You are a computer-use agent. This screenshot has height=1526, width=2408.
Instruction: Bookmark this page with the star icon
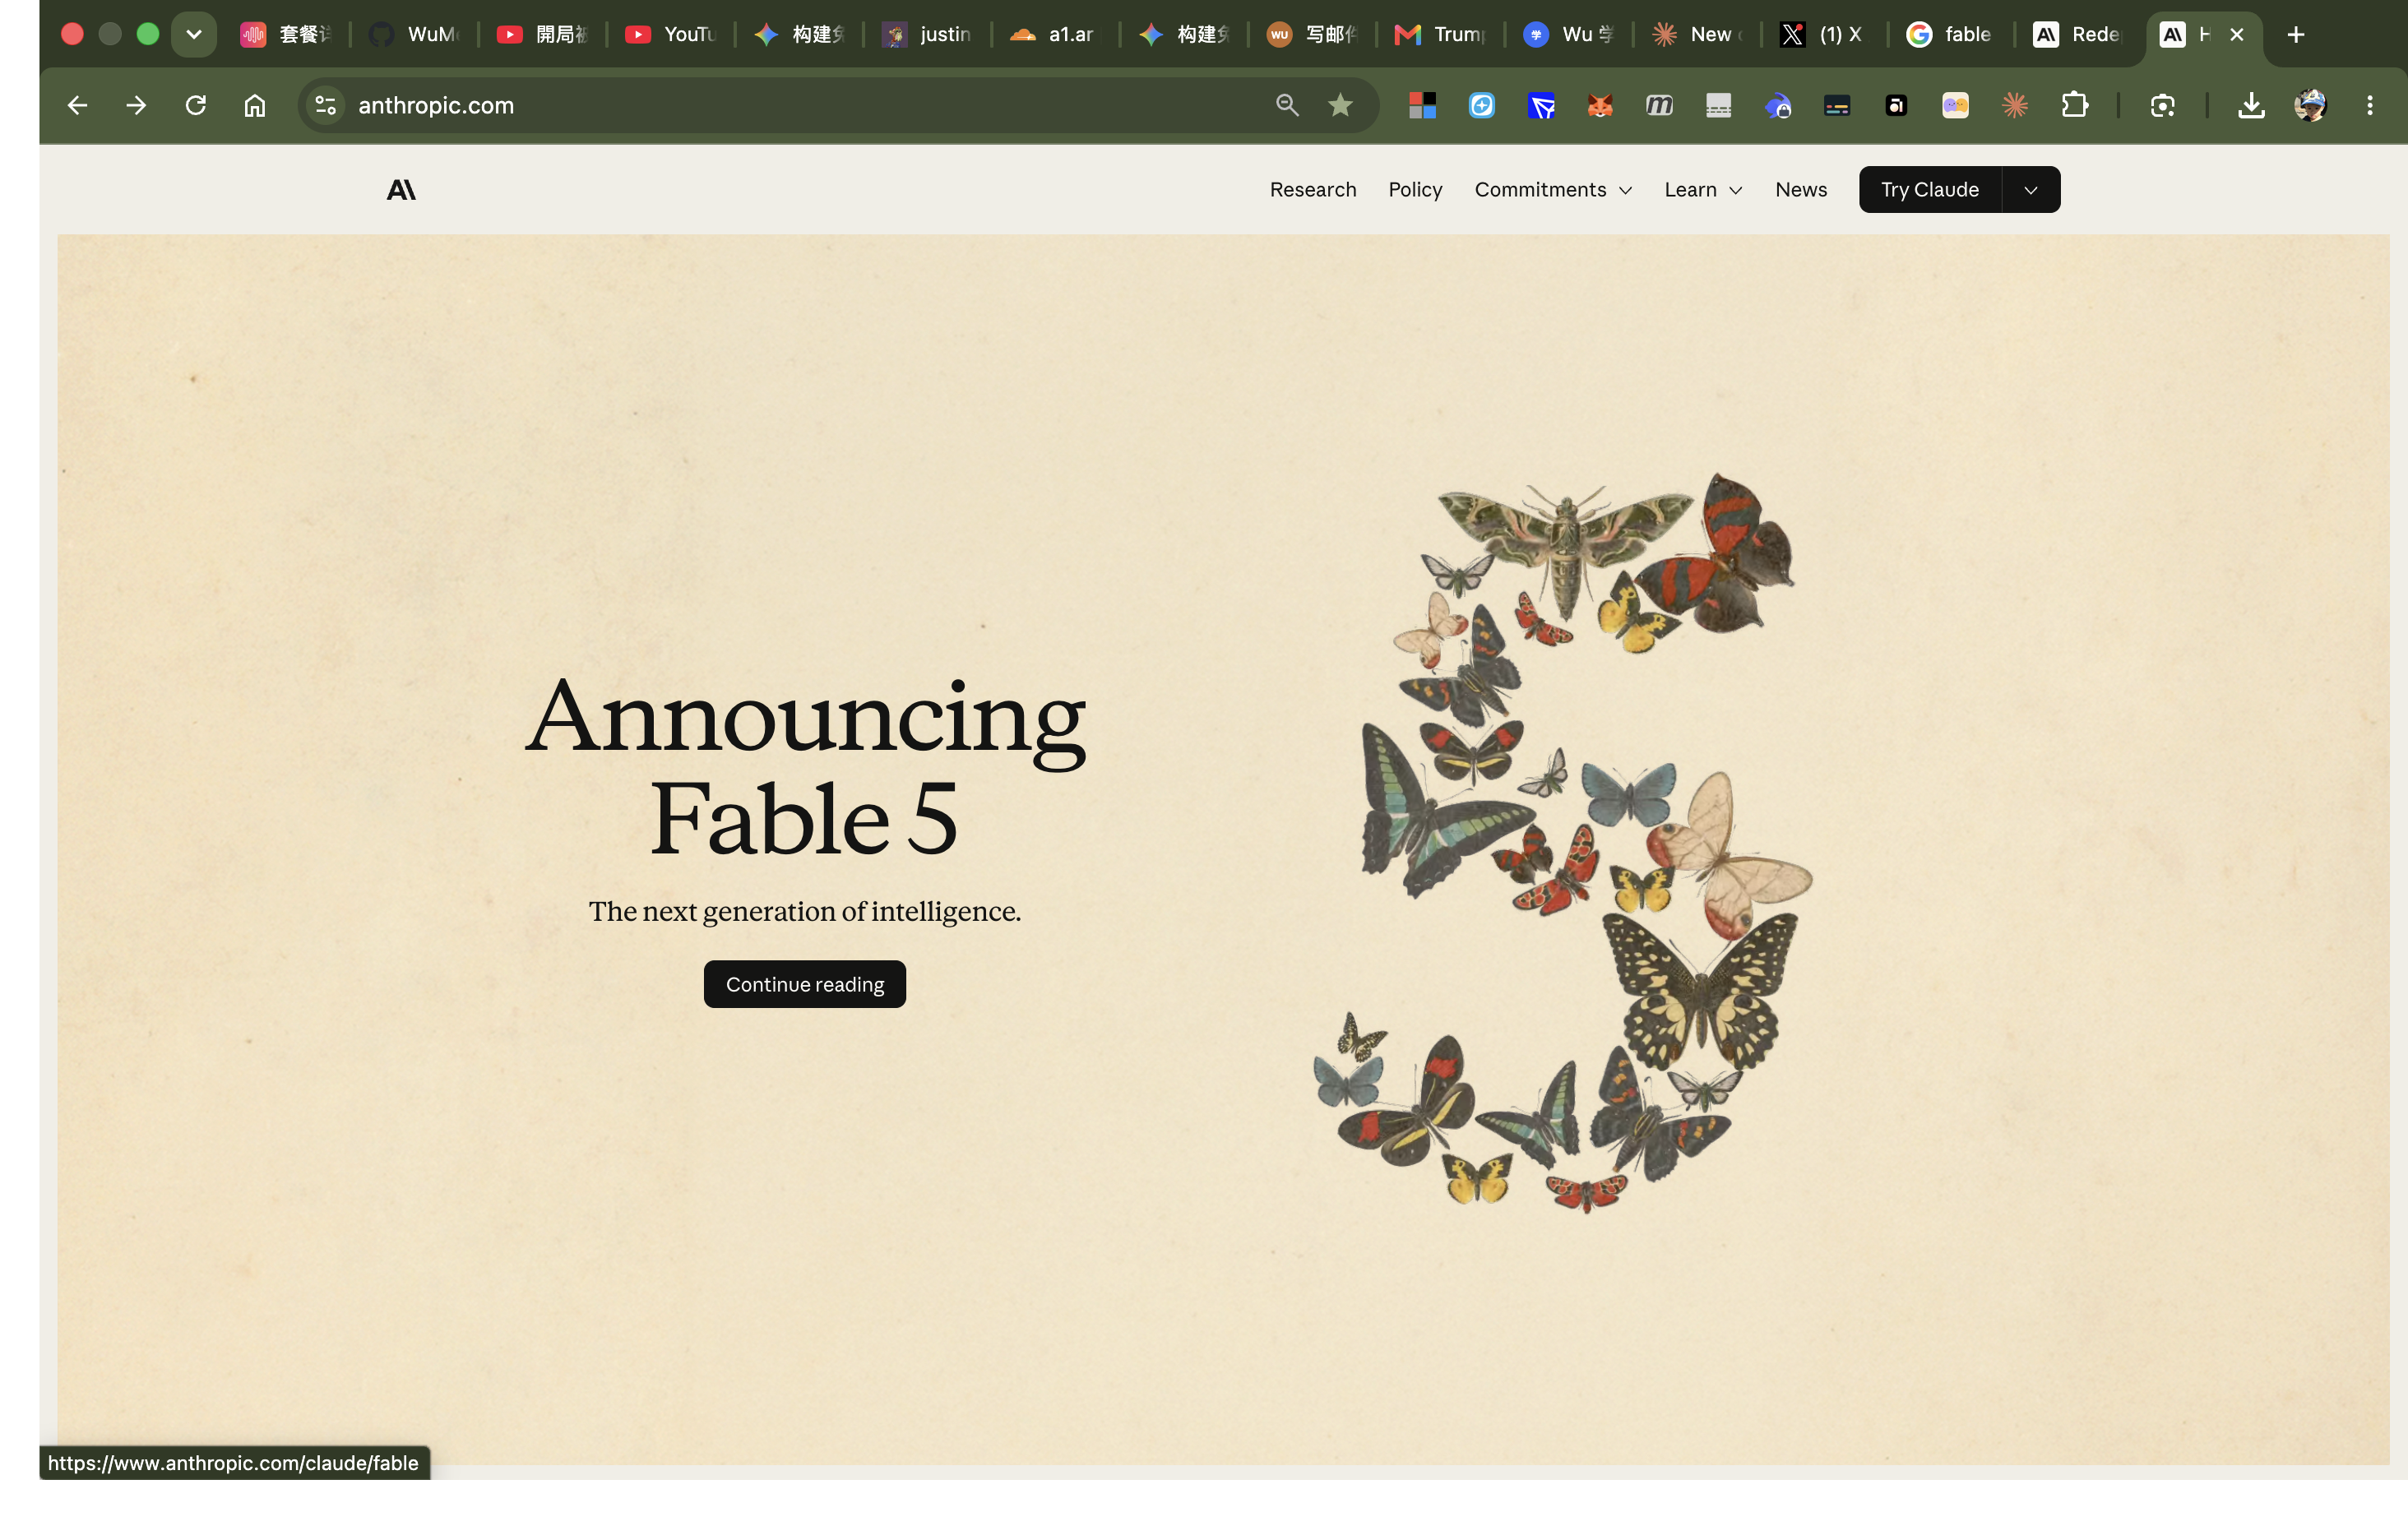[1340, 105]
